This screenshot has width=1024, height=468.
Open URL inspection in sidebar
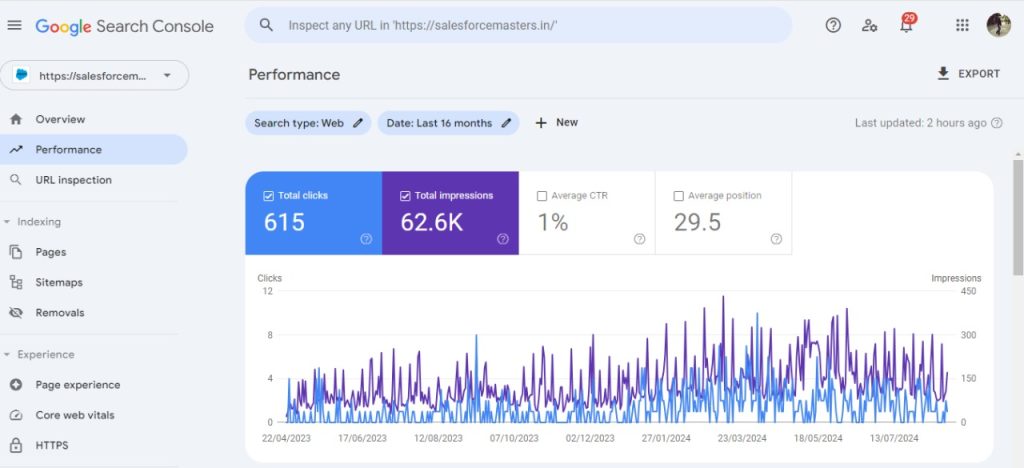pyautogui.click(x=93, y=179)
